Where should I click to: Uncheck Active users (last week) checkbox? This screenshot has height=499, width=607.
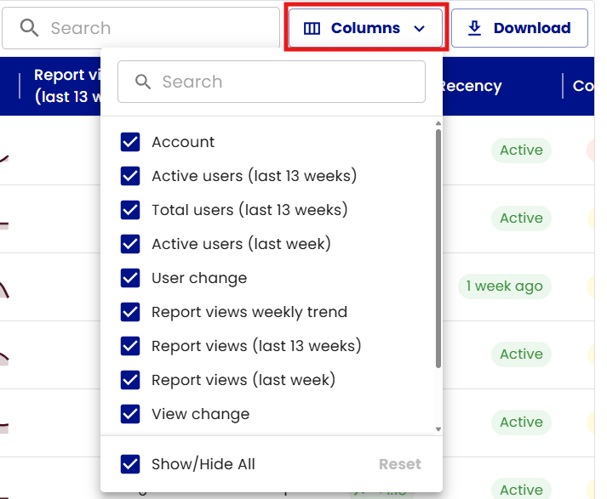point(130,244)
